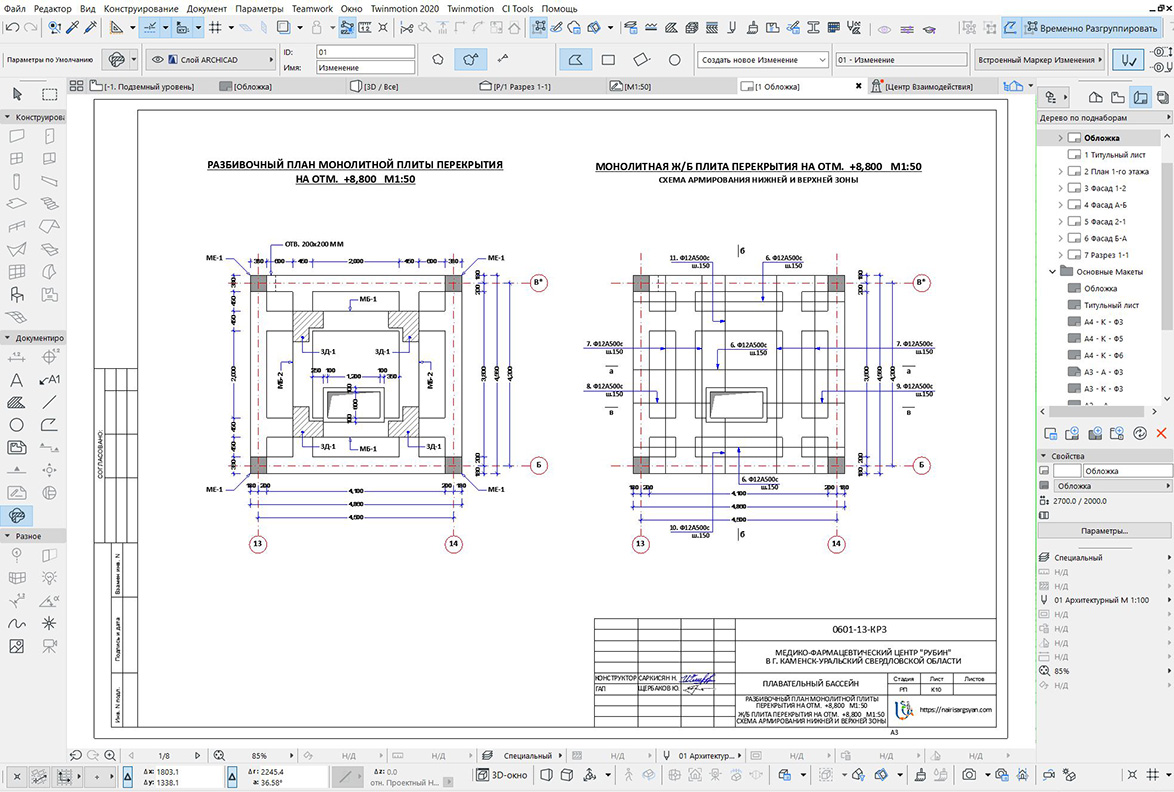1174x792 pixels.
Task: Select the Arrow tool in Toolbox
Action: point(17,94)
